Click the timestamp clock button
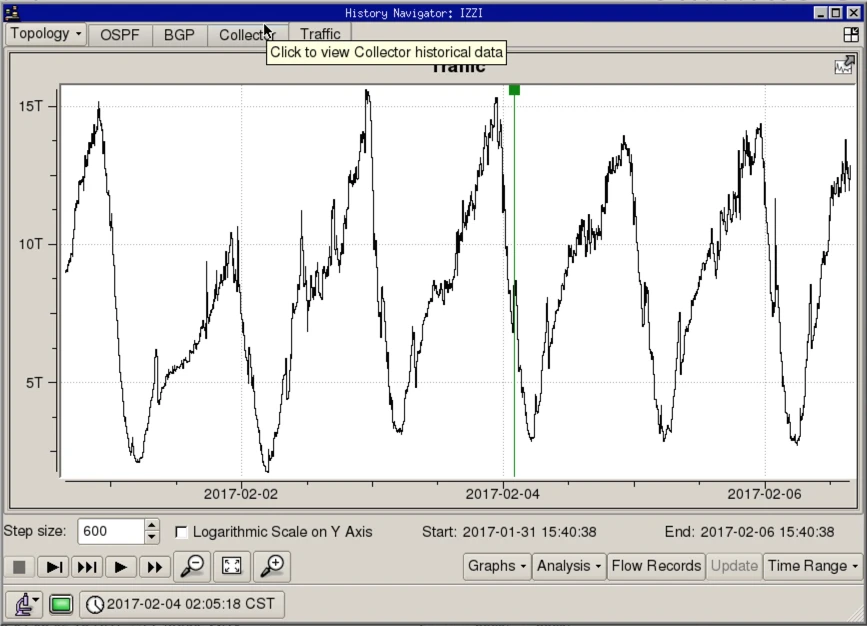Screen dimensions: 867x626 click(x=182, y=604)
